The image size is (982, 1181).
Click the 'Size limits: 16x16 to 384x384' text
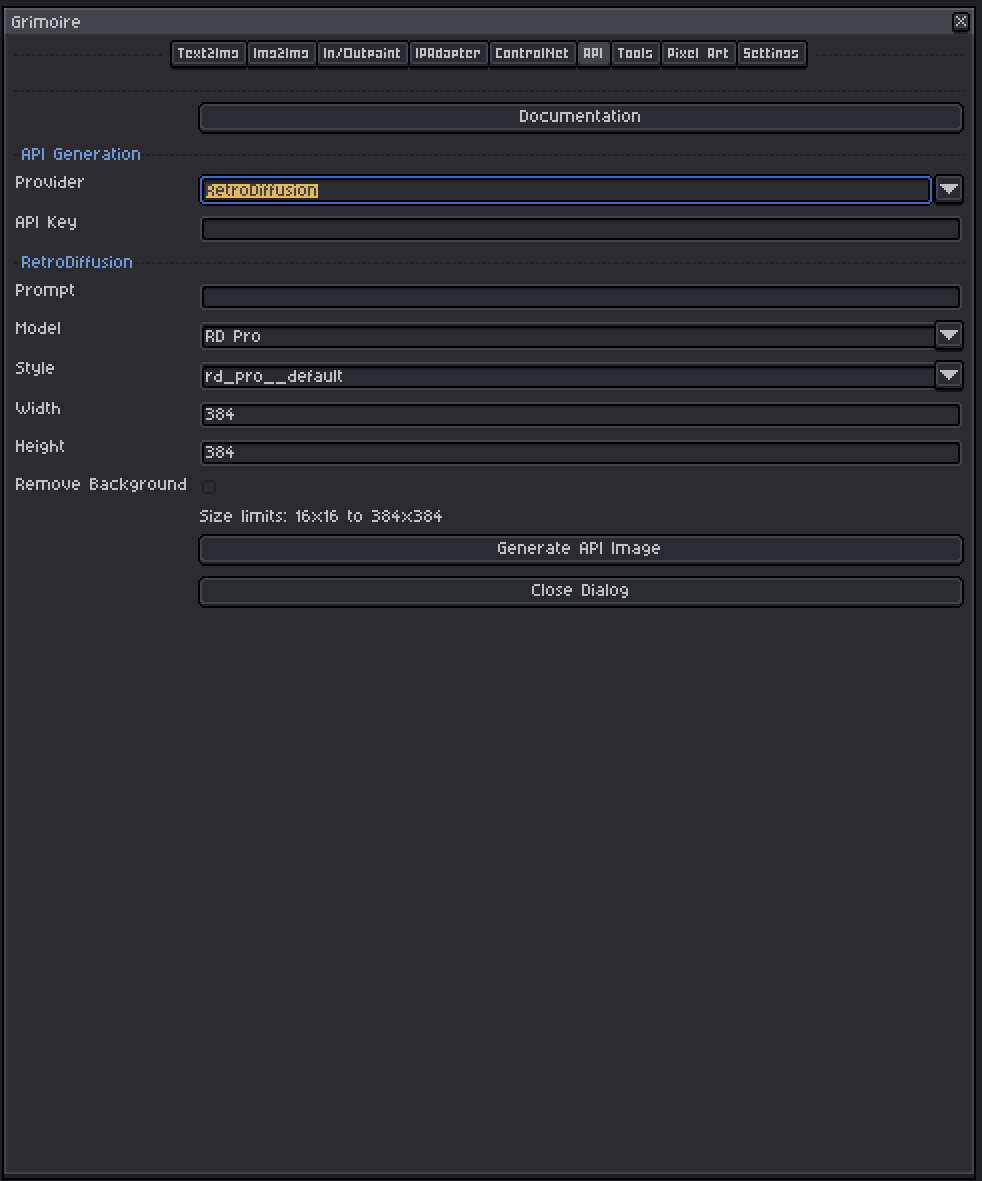pyautogui.click(x=321, y=517)
